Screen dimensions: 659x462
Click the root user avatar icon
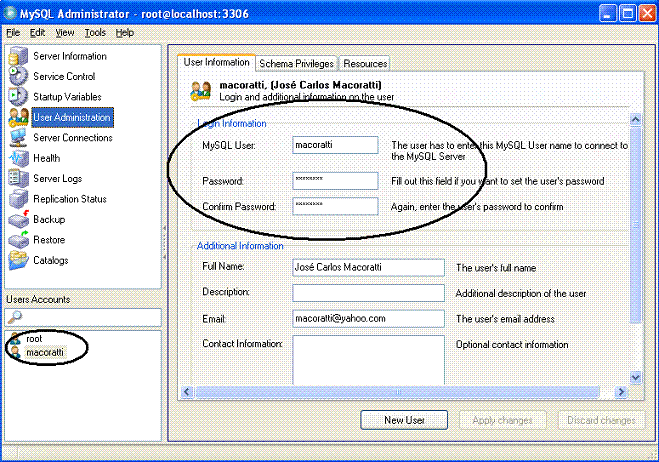click(16, 338)
